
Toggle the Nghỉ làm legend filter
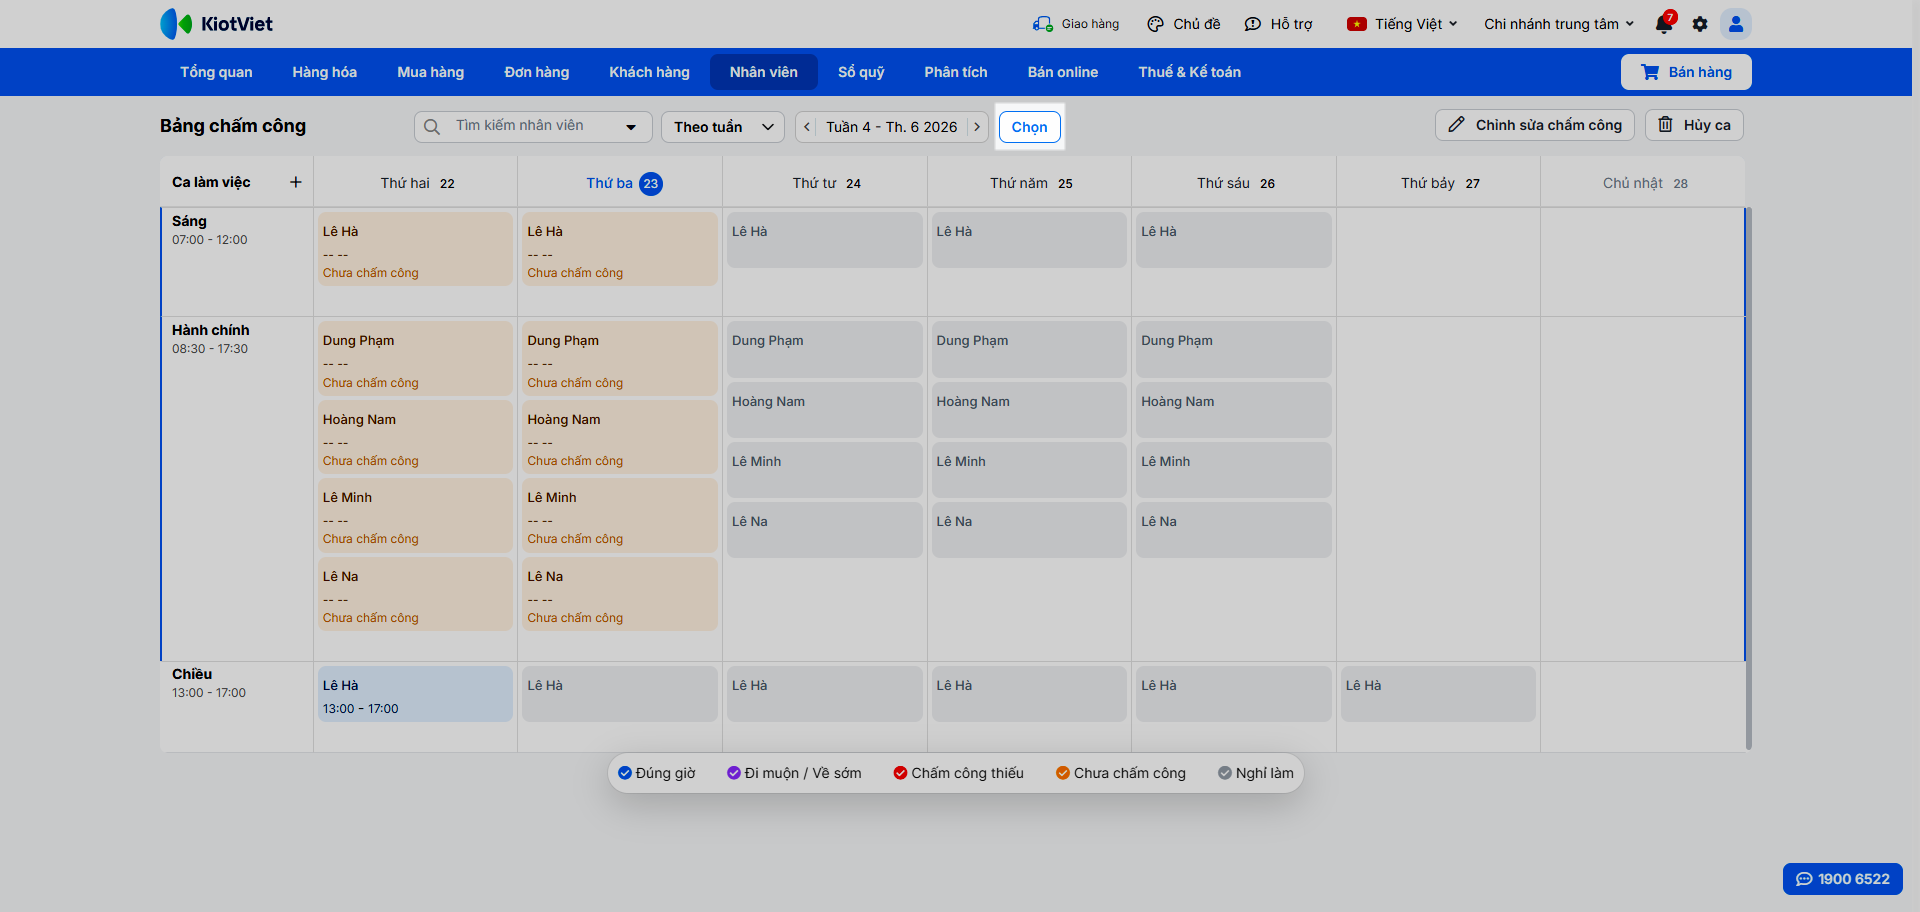1256,773
